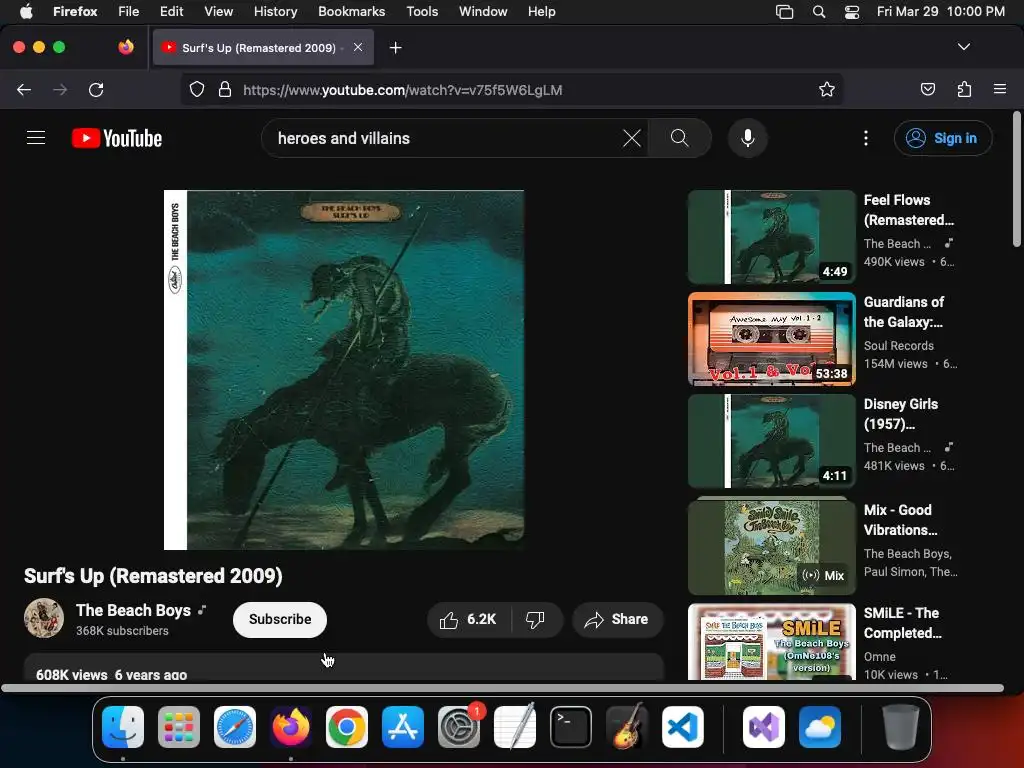This screenshot has width=1024, height=768.
Task: Share the Surf's Up video
Action: point(617,619)
